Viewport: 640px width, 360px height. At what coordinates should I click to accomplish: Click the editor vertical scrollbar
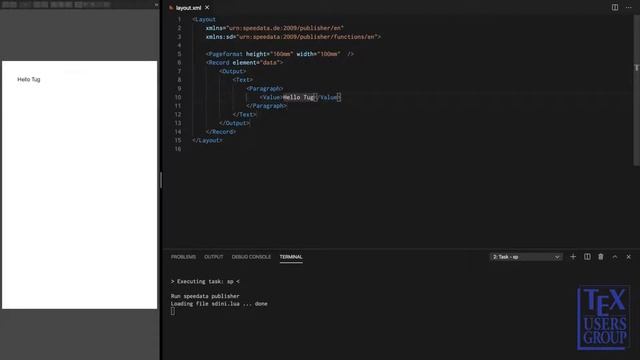point(636,90)
